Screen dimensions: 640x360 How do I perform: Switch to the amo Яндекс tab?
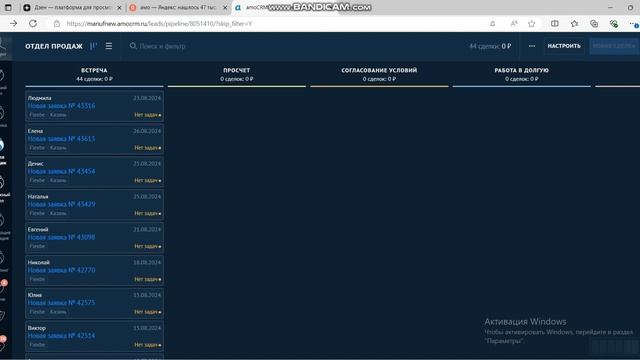[178, 7]
